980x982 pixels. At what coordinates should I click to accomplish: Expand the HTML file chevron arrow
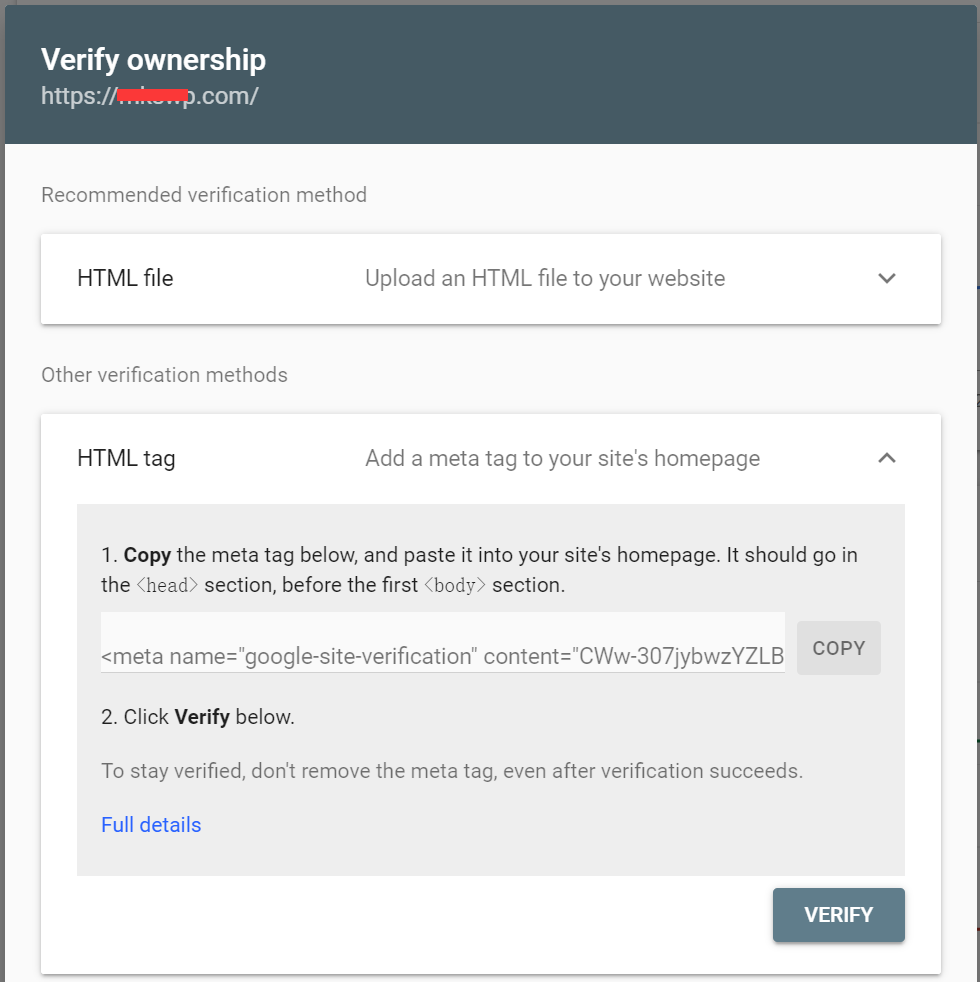(886, 279)
